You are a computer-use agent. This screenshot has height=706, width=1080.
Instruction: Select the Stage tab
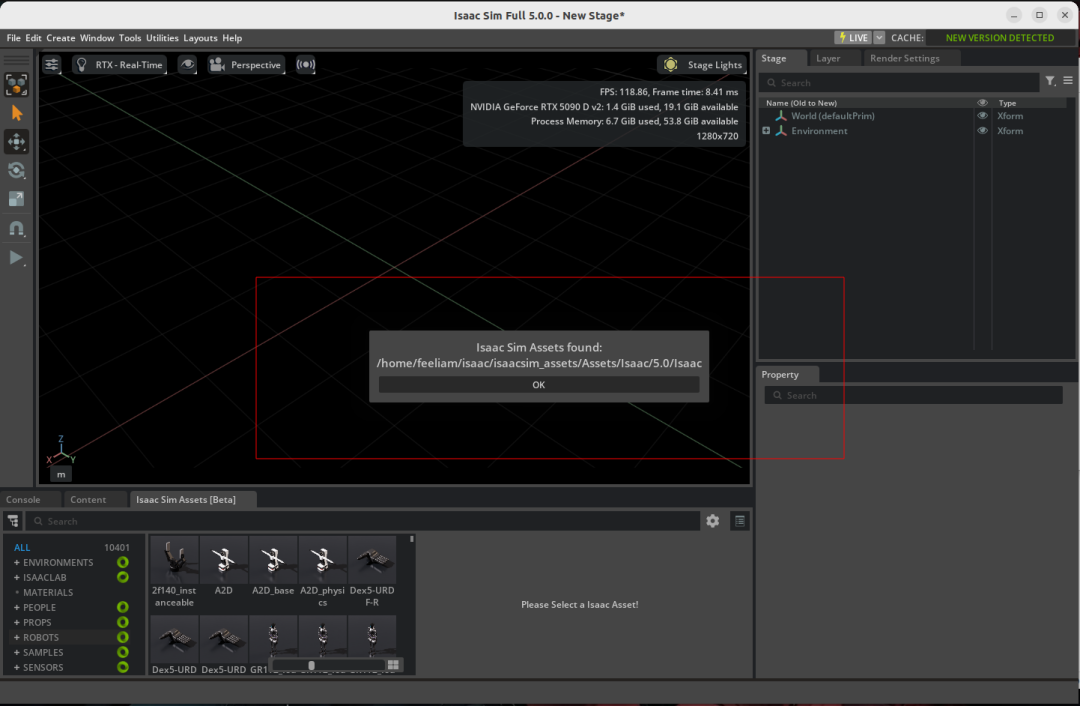(x=773, y=59)
